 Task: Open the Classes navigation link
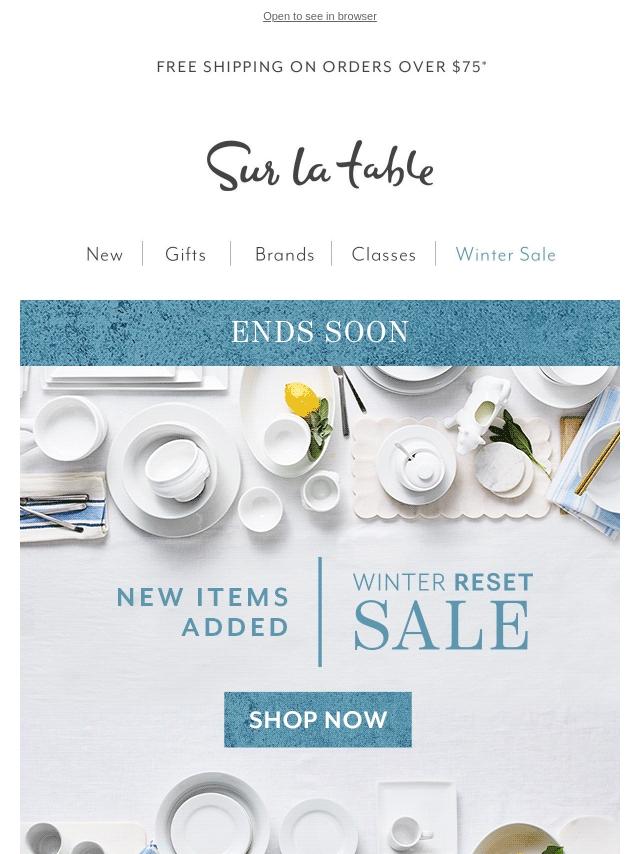[384, 254]
